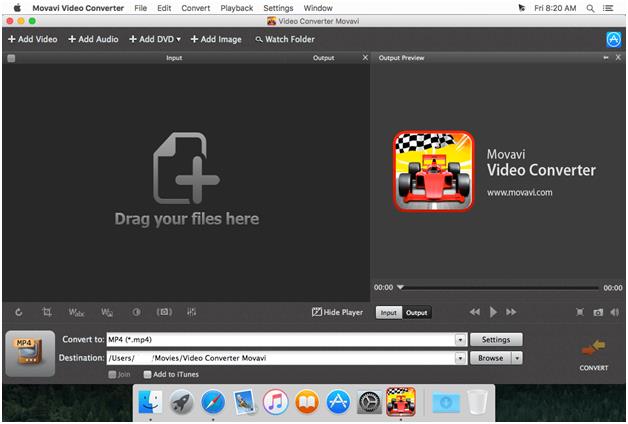Open the Apple menu

click(17, 8)
